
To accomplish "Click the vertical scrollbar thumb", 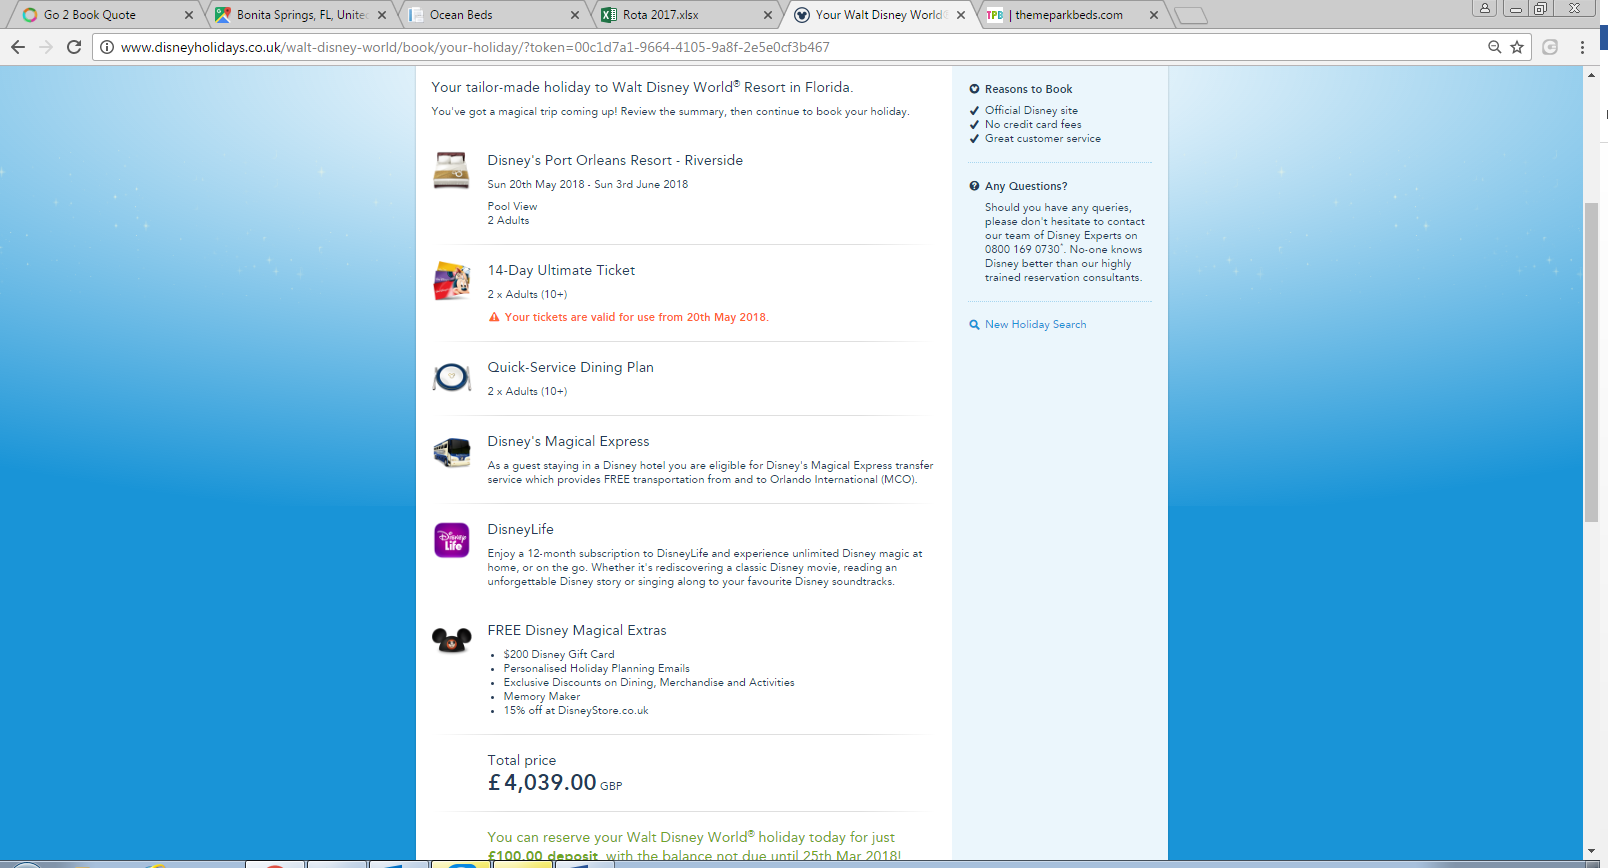I will pyautogui.click(x=1591, y=362).
